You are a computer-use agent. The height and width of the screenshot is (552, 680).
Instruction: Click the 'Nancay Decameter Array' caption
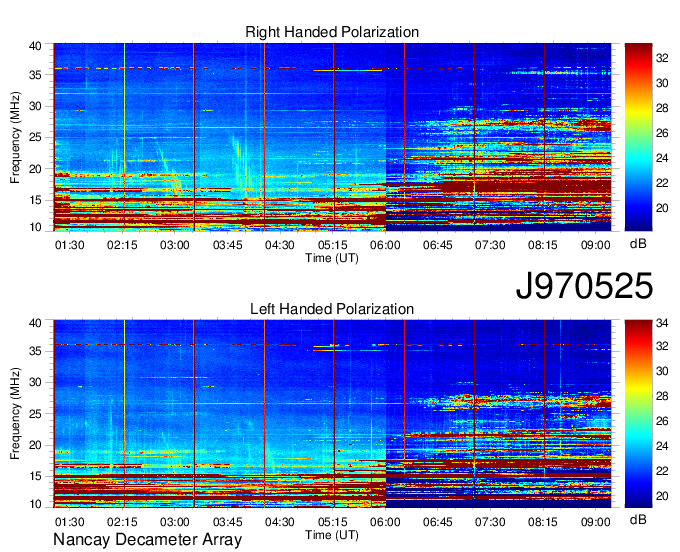[147, 540]
